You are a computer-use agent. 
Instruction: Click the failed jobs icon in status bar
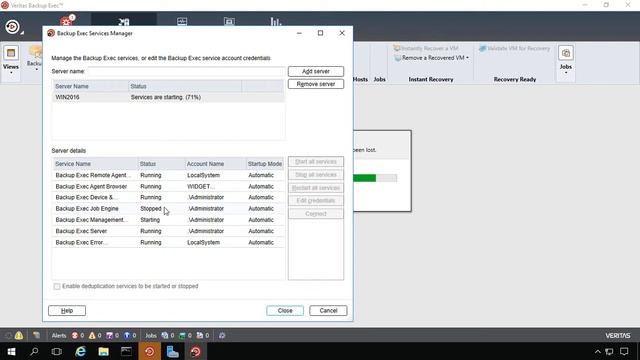(x=200, y=336)
